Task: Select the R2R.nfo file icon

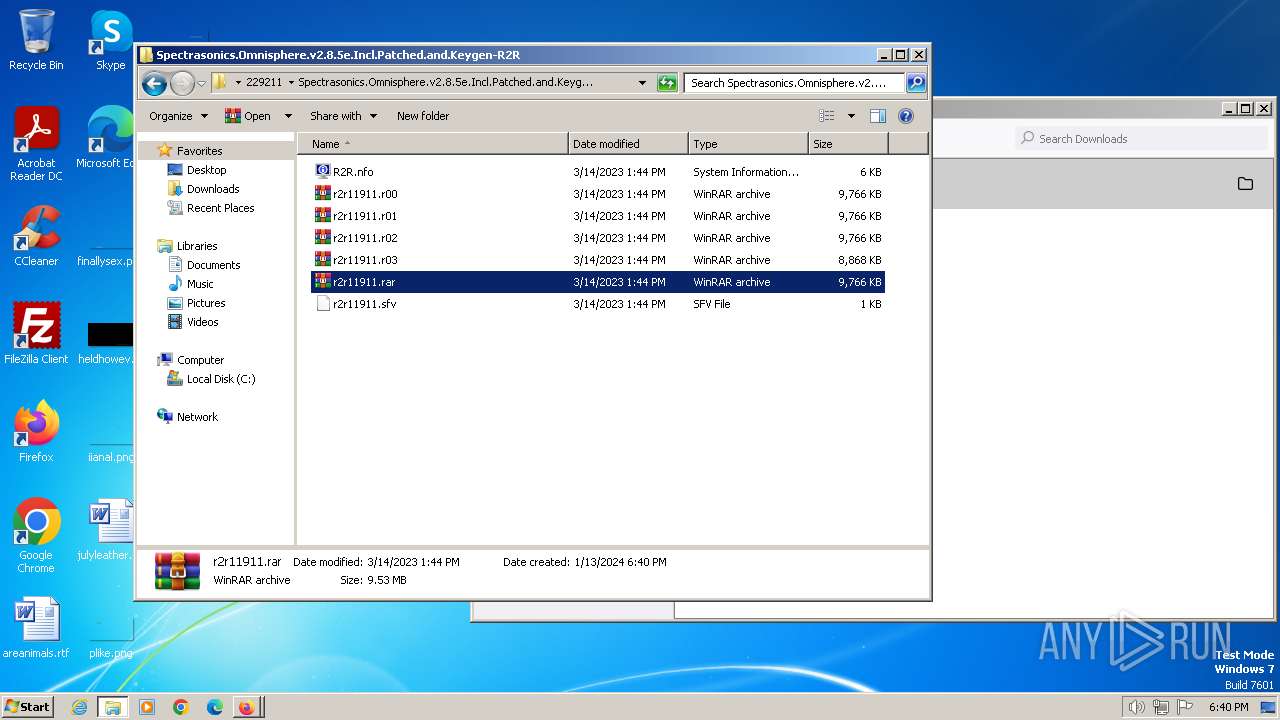Action: click(323, 172)
